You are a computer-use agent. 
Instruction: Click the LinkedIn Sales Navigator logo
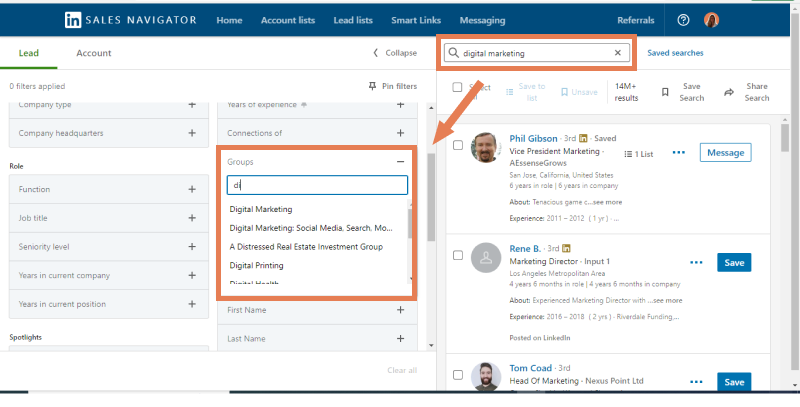pos(131,20)
